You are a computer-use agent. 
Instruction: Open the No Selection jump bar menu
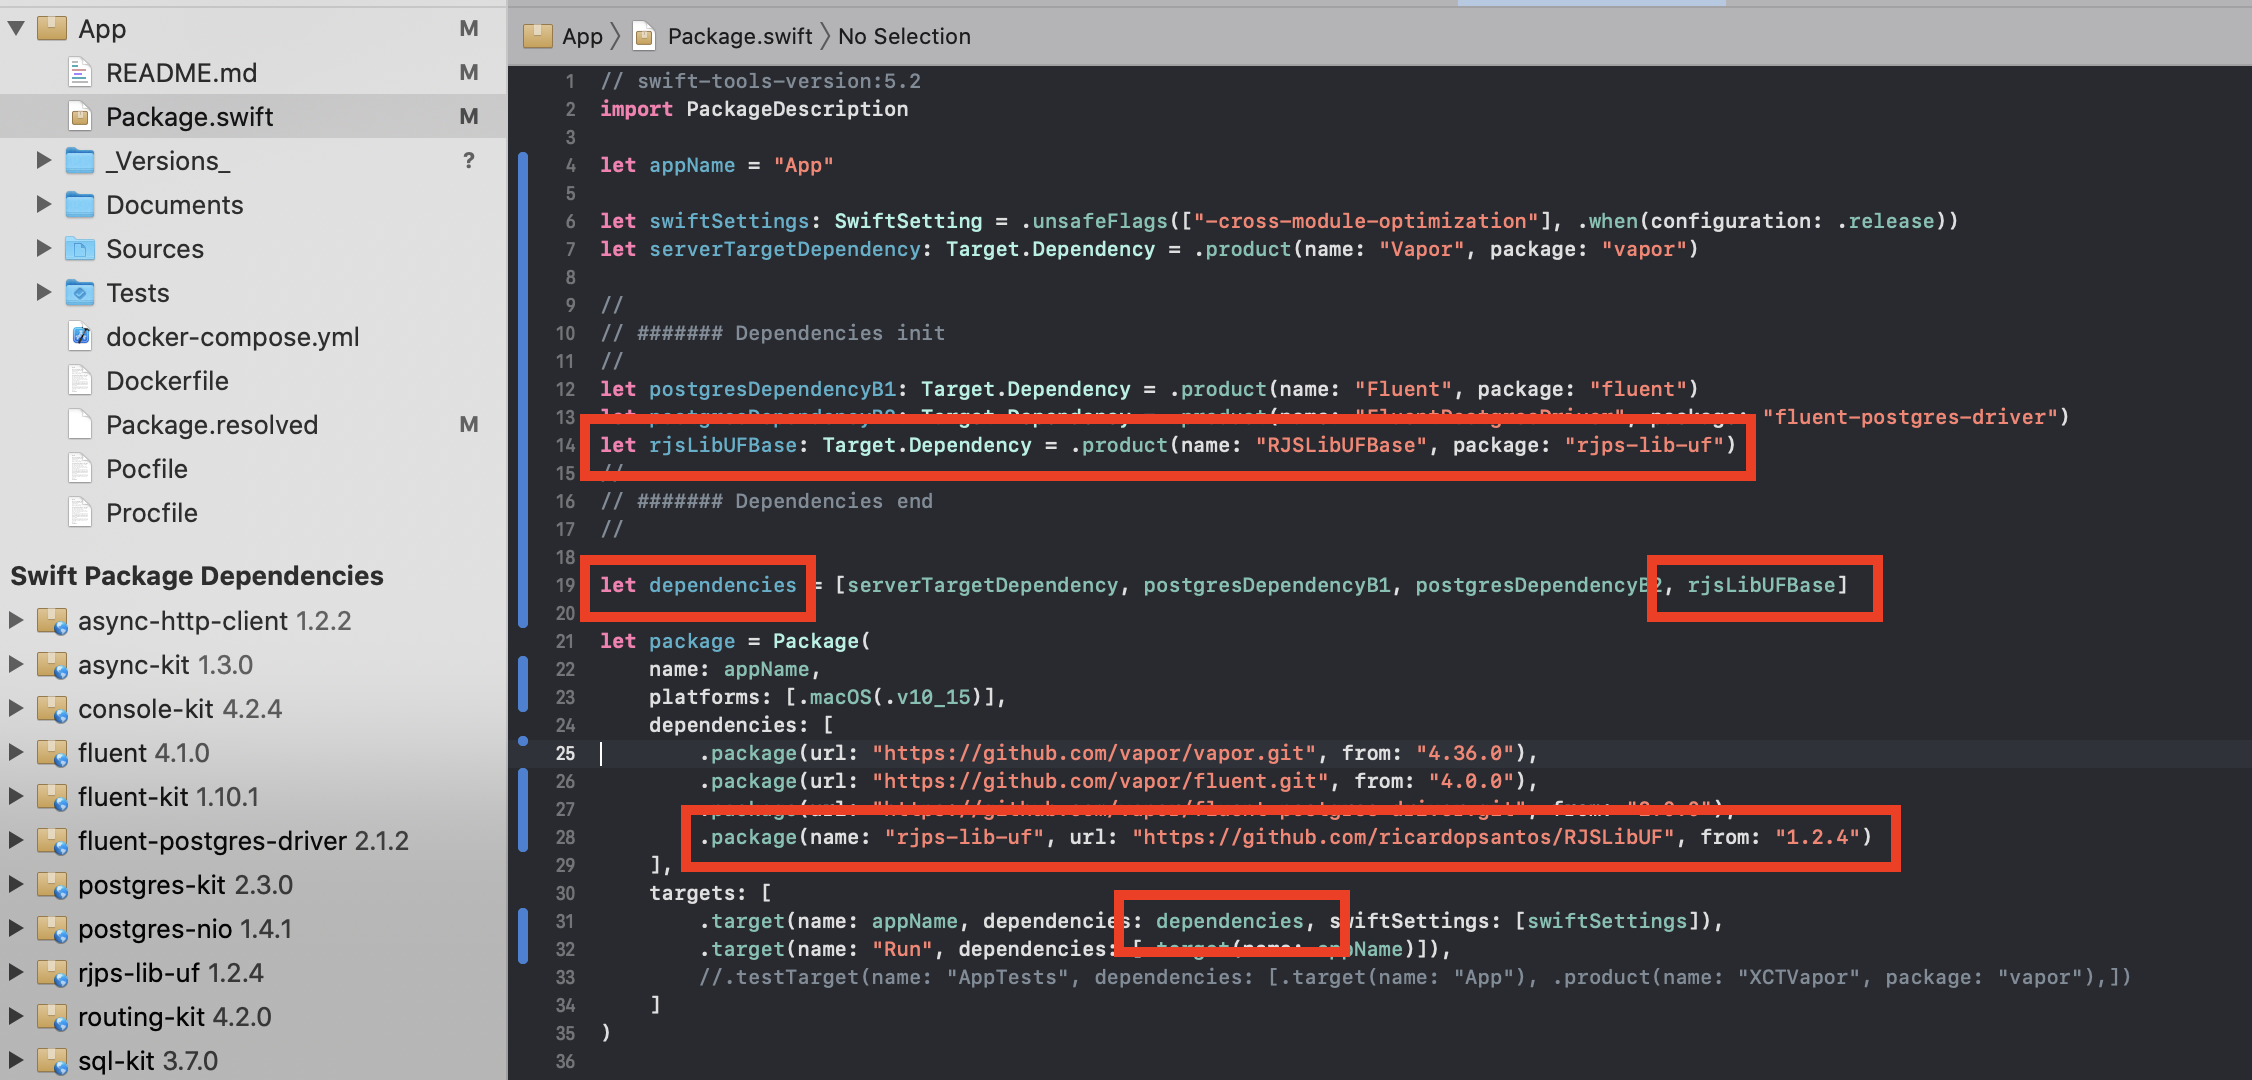click(904, 37)
